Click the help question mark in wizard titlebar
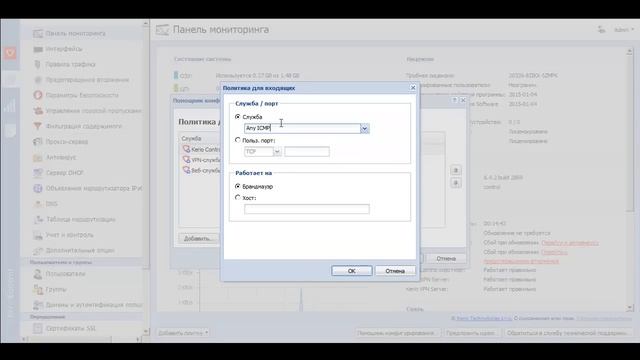The width and height of the screenshot is (640, 360). click(x=454, y=100)
